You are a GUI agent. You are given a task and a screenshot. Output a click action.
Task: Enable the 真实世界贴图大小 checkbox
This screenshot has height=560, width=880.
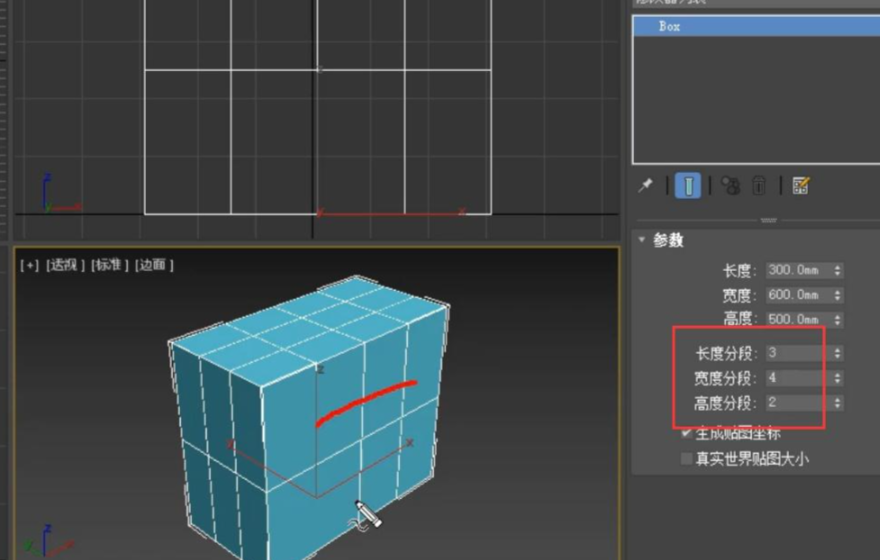686,459
